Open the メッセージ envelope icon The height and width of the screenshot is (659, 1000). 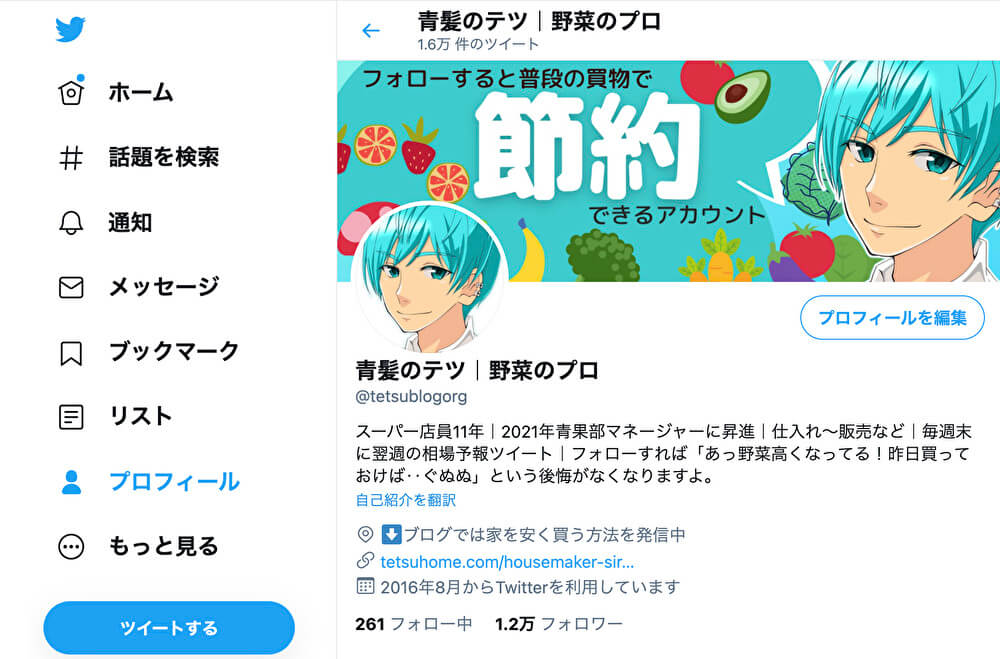pyautogui.click(x=71, y=288)
